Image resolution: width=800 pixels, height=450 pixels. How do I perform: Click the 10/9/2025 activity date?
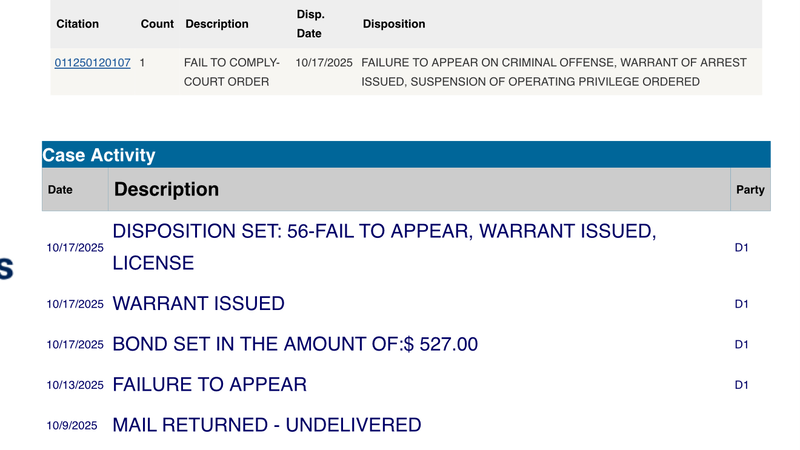point(71,426)
